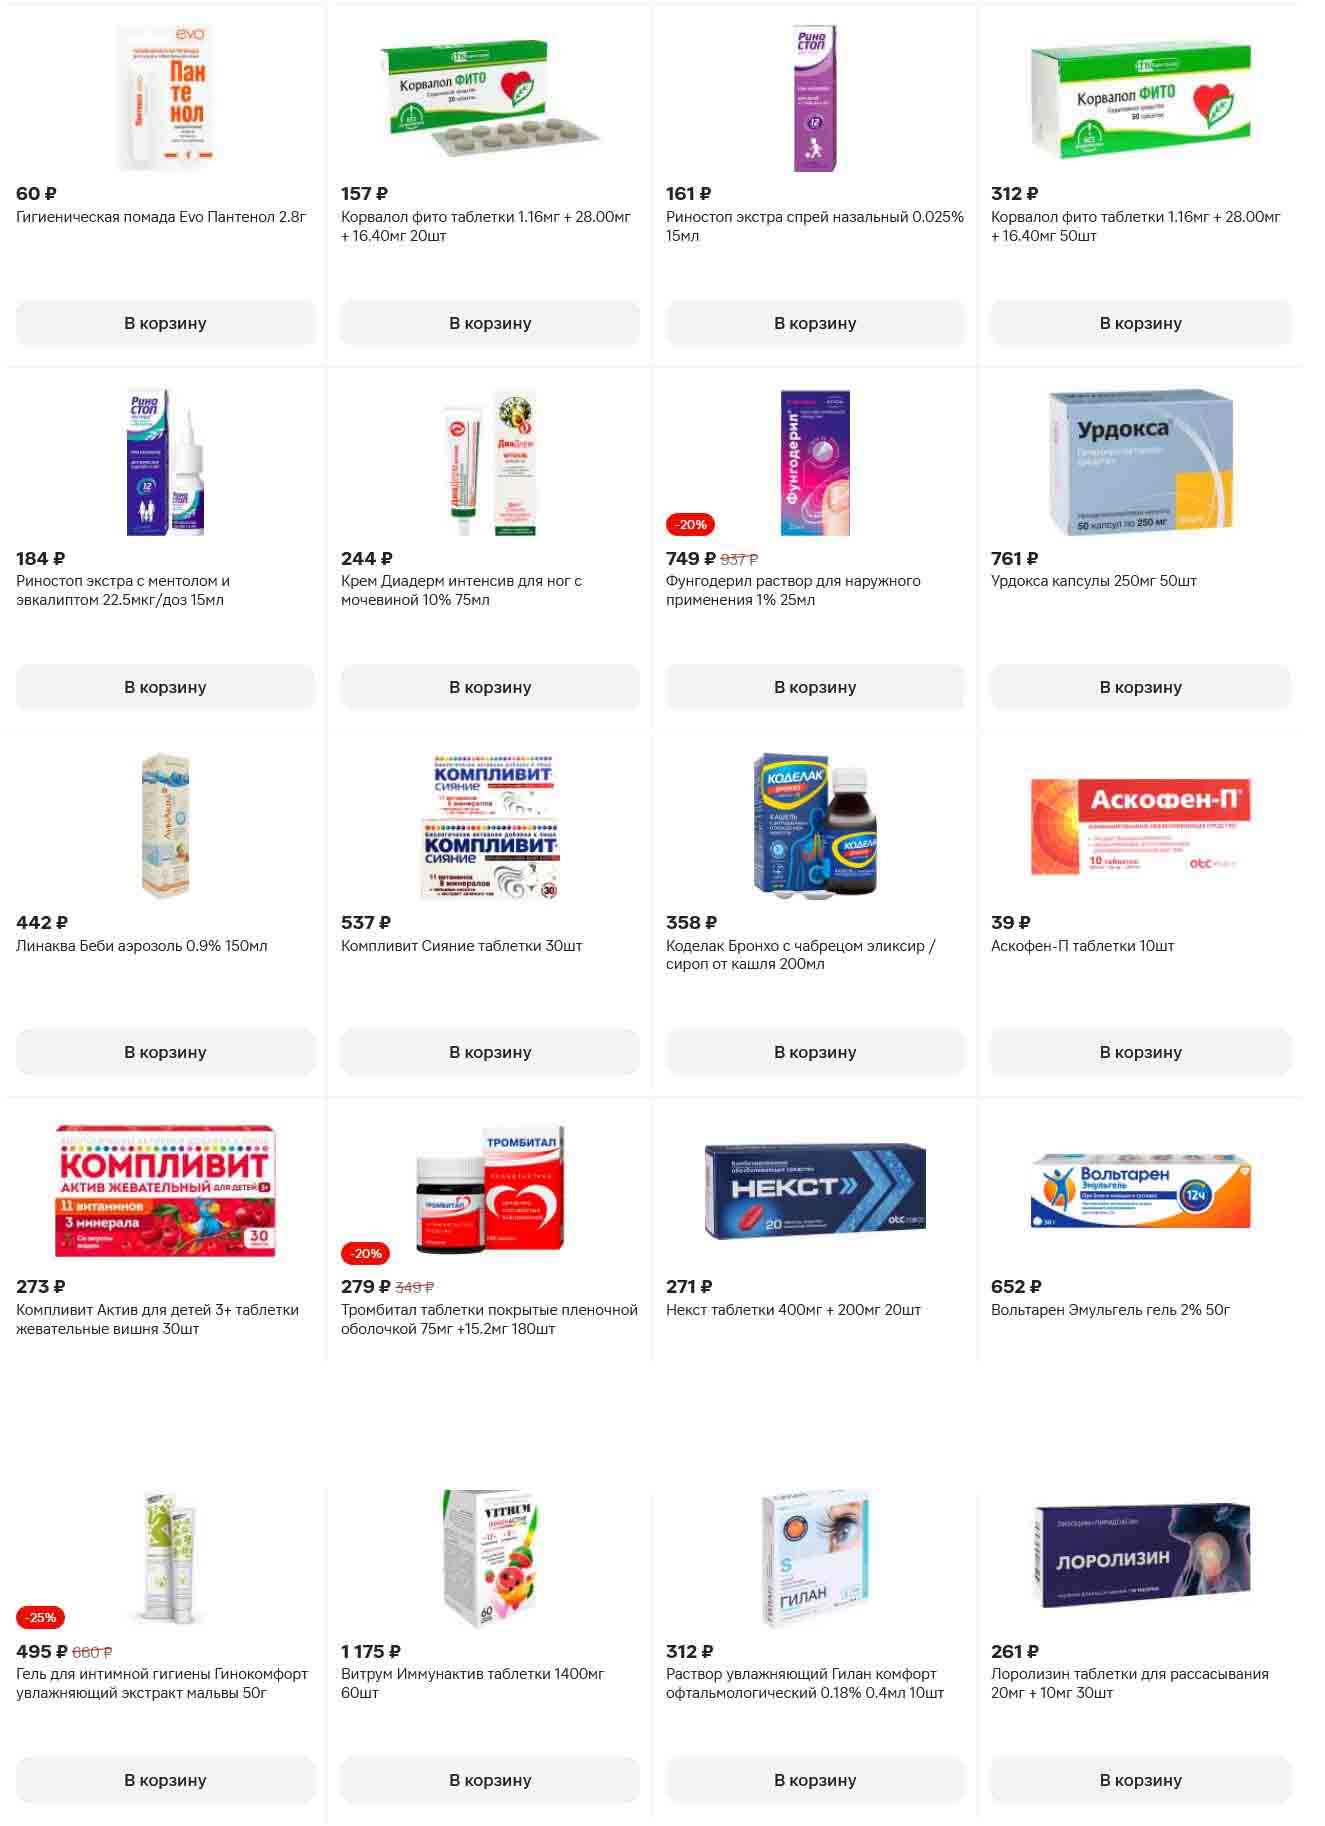Add Витрум Иммунактив to the cart
Viewport: 1325px width, 1826px height.
click(490, 1780)
